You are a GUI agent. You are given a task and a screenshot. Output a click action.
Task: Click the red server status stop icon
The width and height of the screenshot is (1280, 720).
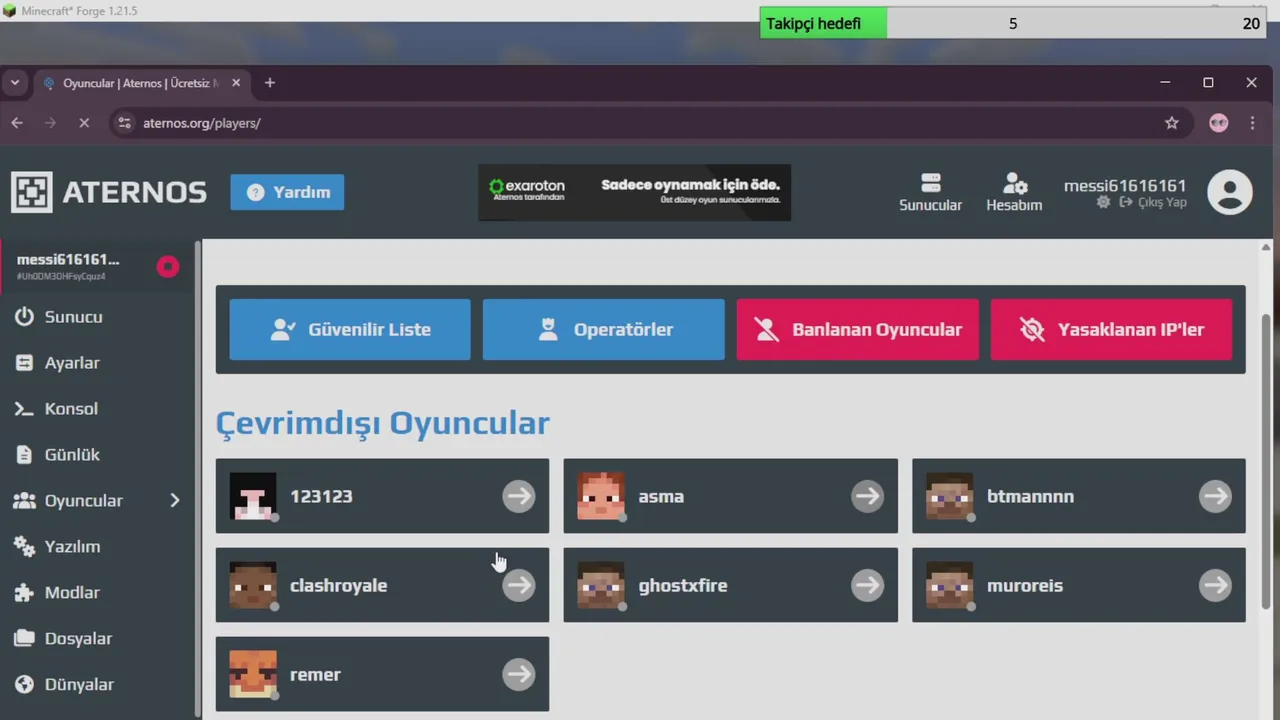167,266
